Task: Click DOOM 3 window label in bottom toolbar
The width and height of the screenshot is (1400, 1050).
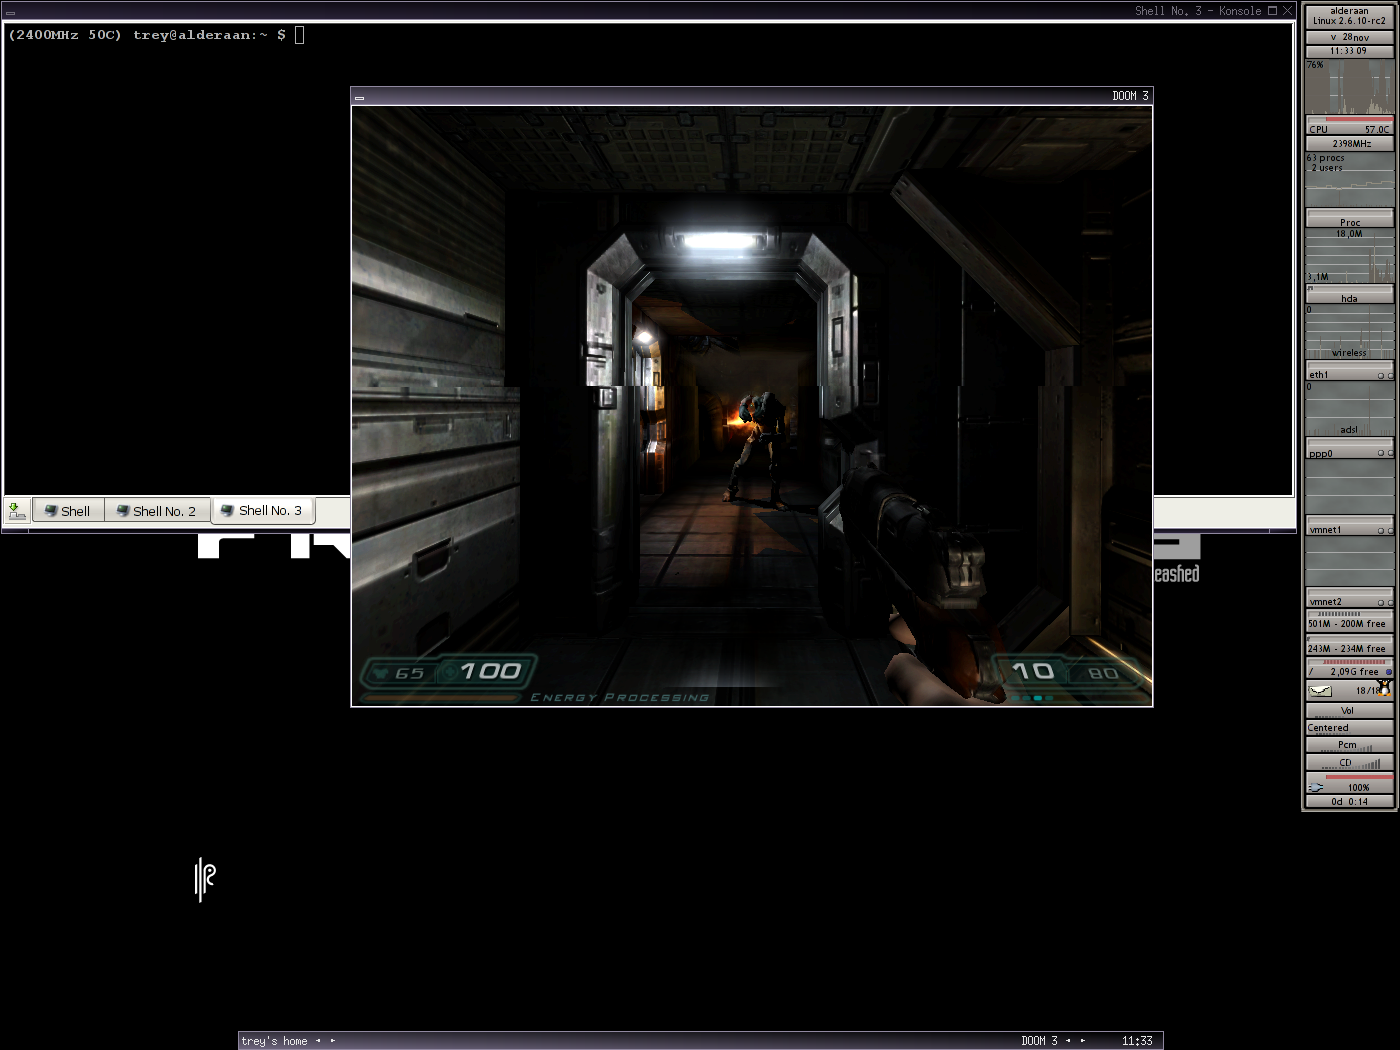Action: [1039, 1041]
